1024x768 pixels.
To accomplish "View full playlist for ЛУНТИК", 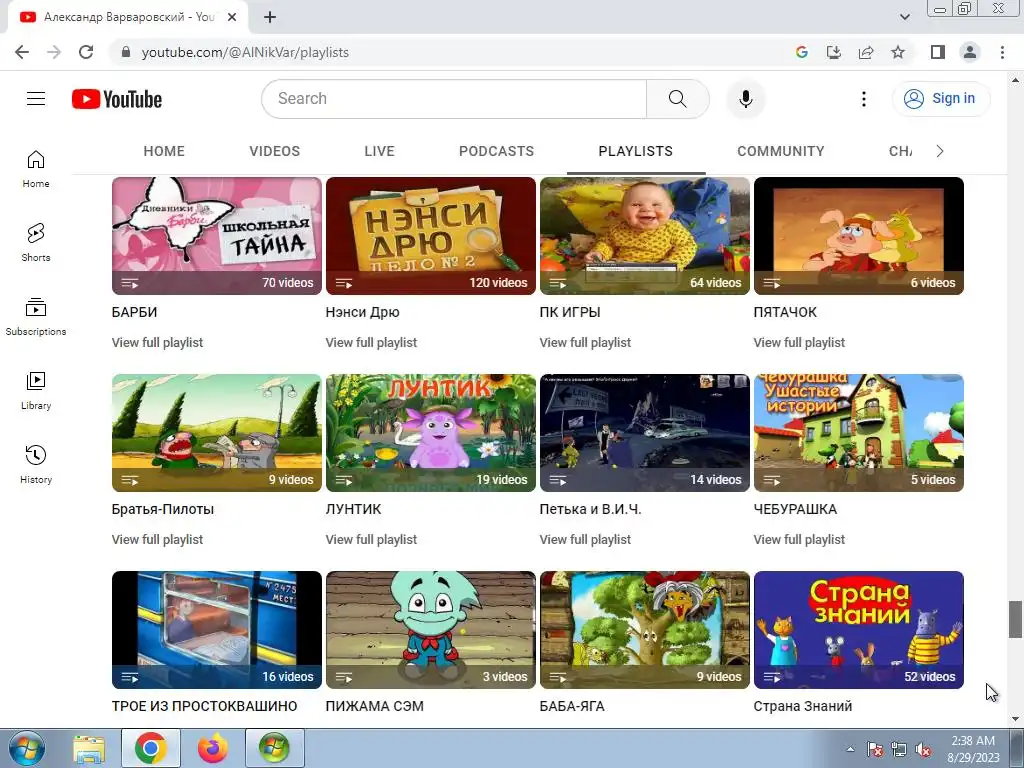I will (371, 539).
